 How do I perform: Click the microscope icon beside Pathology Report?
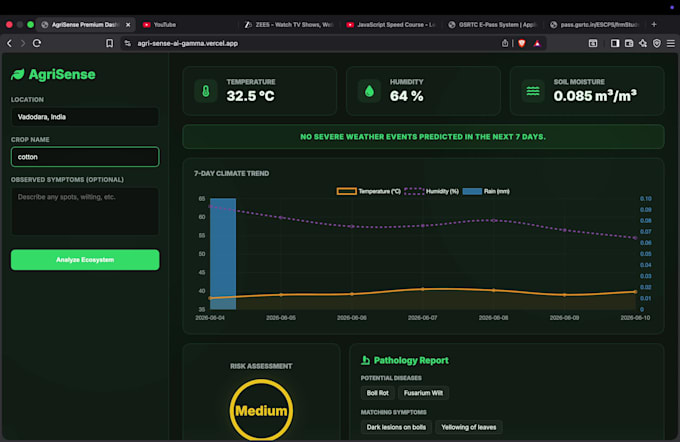tap(366, 360)
